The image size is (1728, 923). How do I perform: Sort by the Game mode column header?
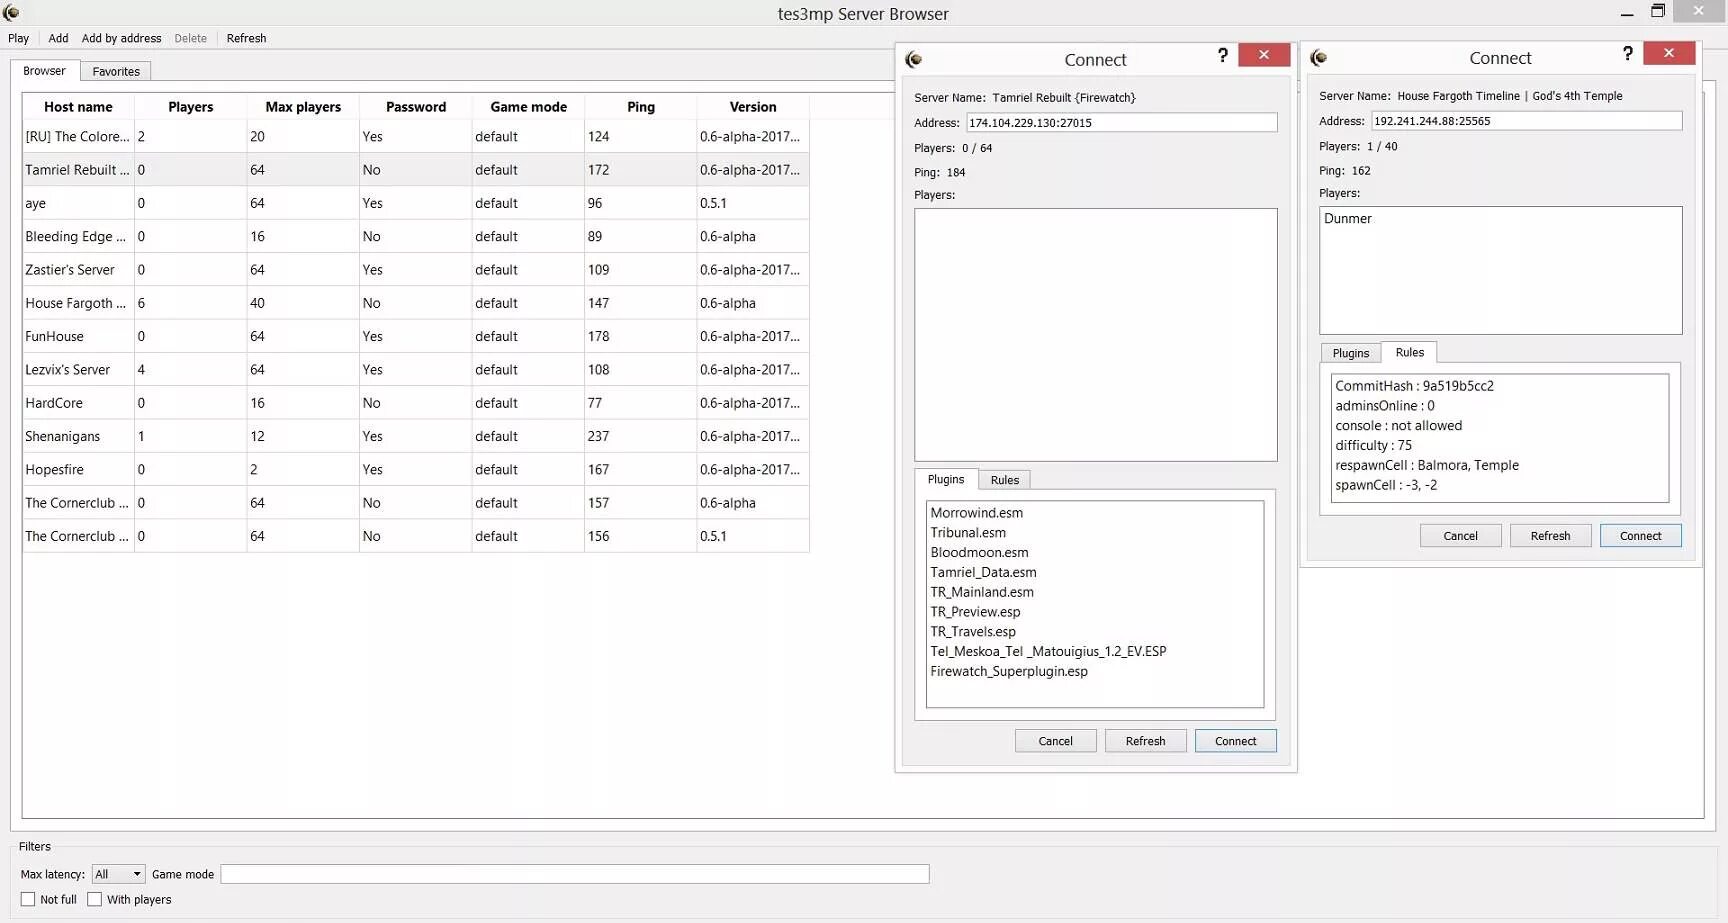coord(528,107)
